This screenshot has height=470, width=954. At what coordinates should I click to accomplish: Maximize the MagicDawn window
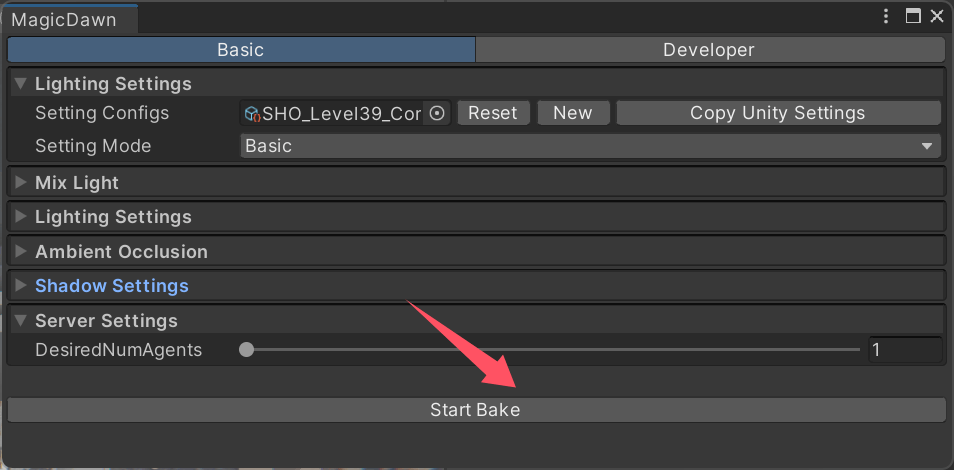tap(912, 16)
